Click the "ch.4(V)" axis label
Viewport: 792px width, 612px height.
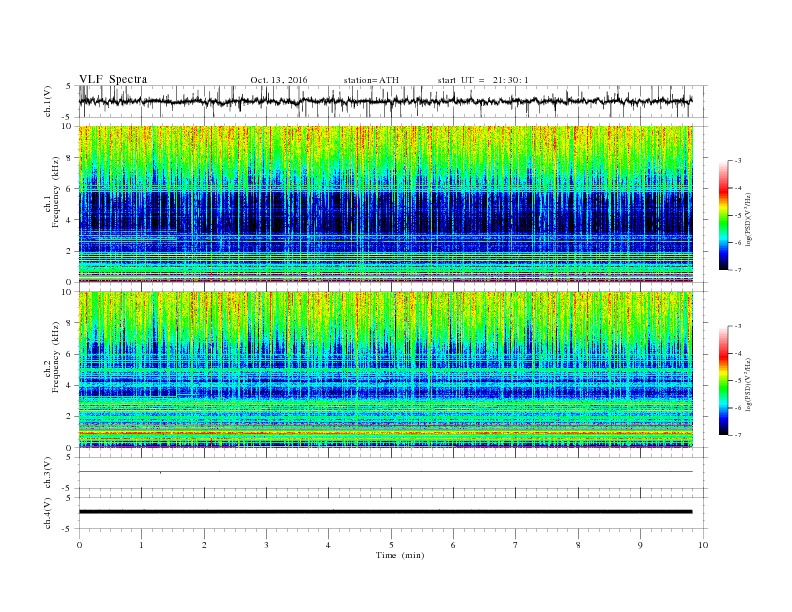click(x=47, y=513)
